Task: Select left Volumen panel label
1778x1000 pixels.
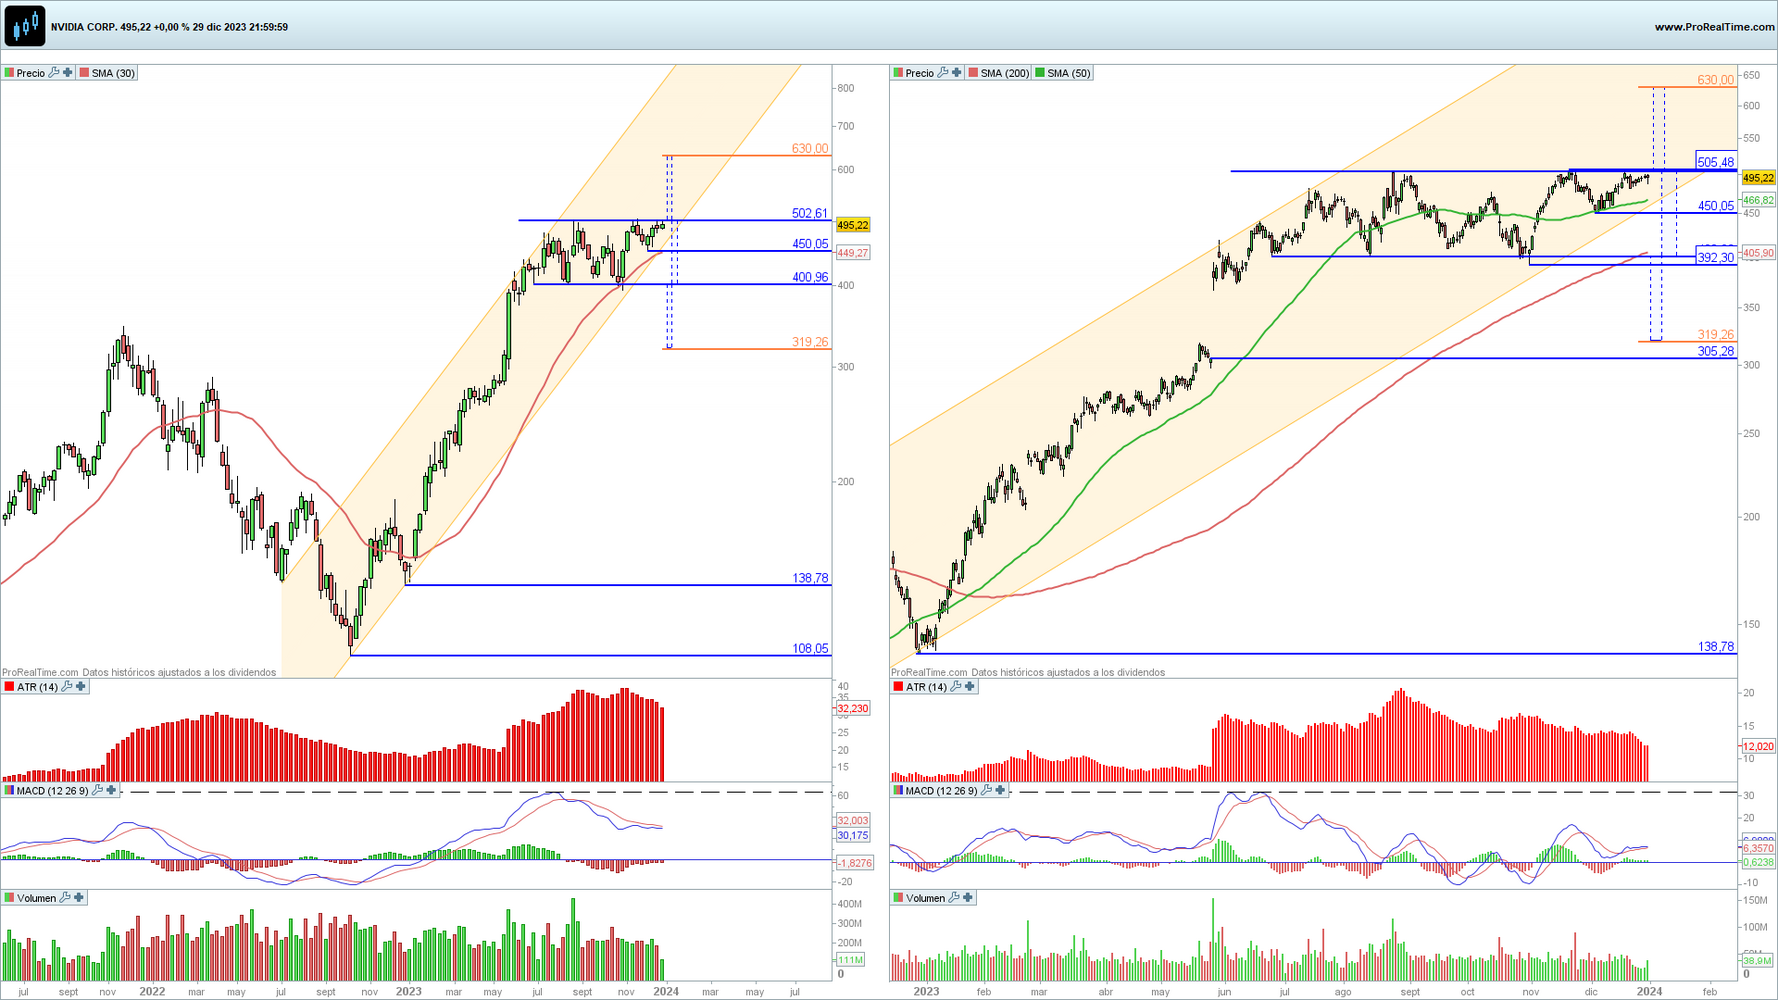Action: pos(36,898)
